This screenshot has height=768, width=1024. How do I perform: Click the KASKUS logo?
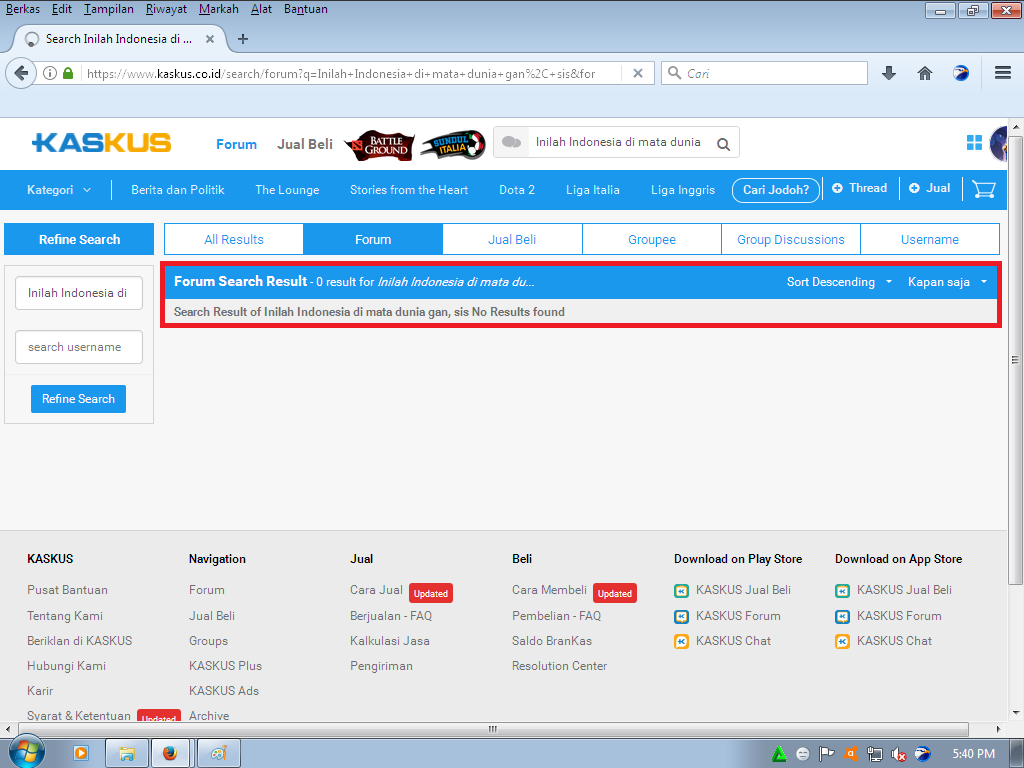[x=102, y=143]
